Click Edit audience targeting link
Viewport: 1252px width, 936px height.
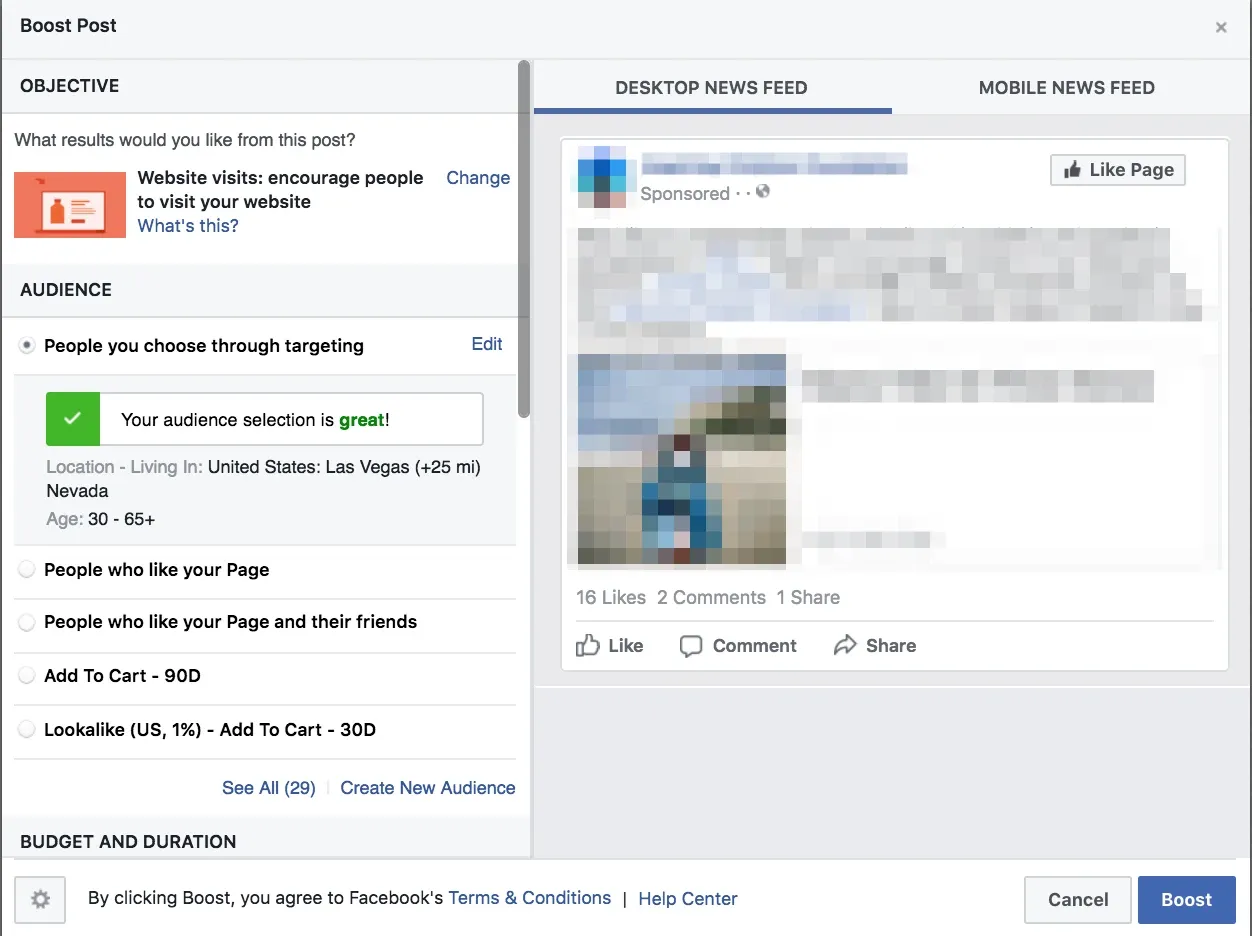487,344
